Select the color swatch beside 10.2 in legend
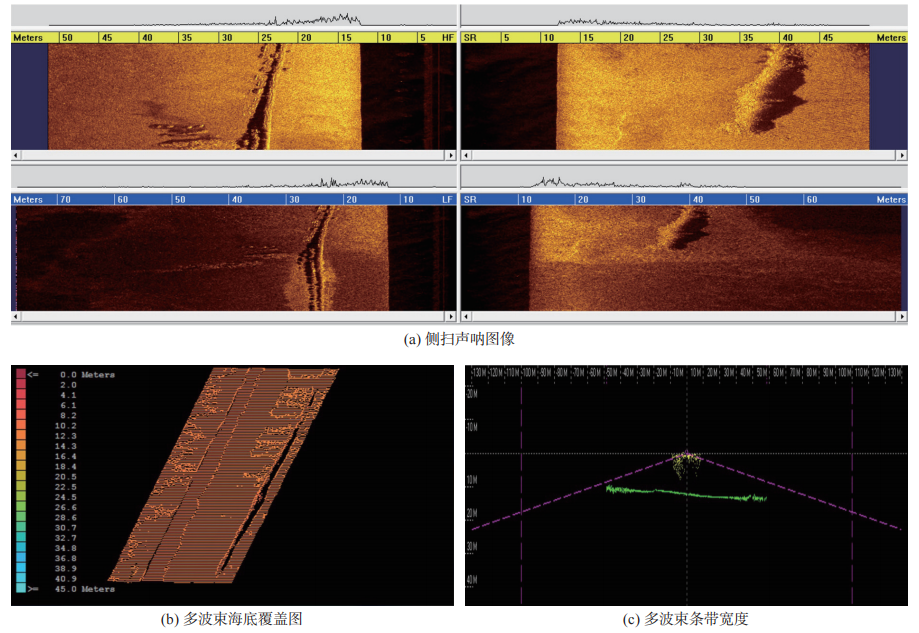 (x=21, y=426)
